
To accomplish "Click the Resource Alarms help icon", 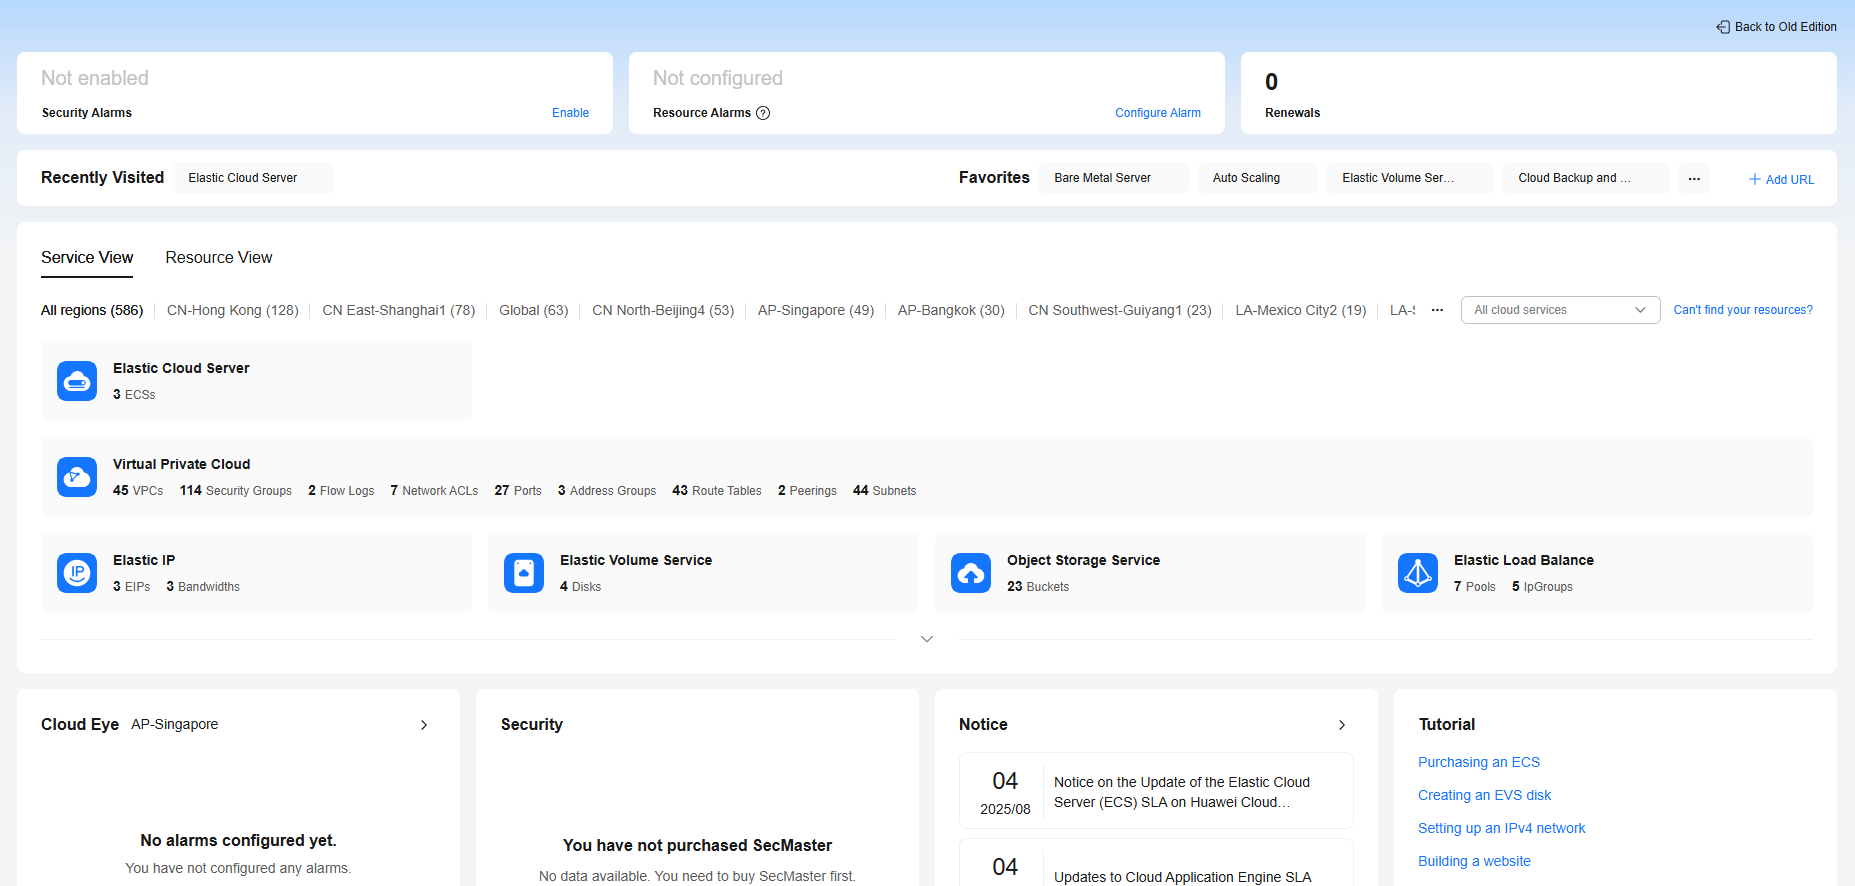I will point(763,113).
